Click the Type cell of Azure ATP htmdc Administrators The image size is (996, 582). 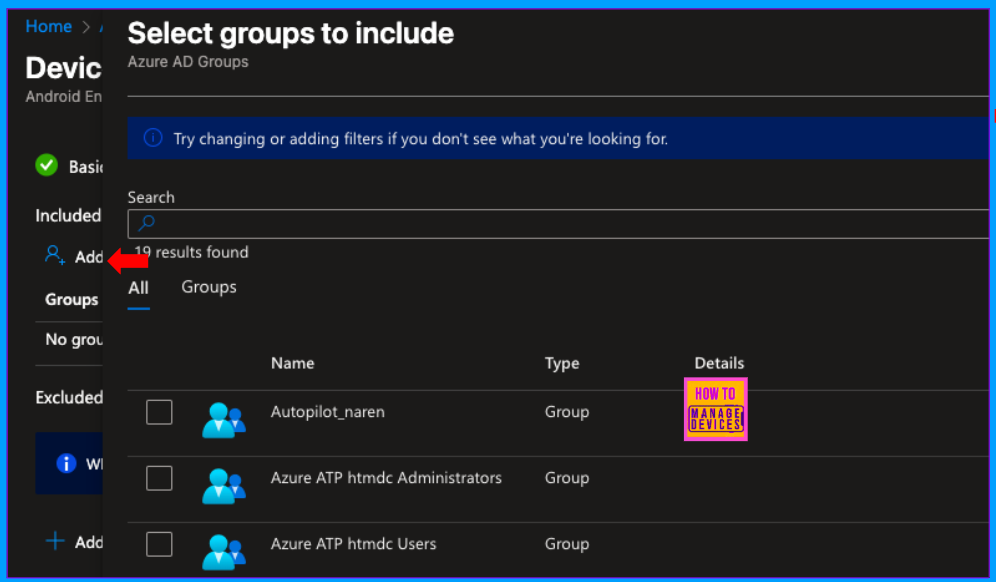567,478
